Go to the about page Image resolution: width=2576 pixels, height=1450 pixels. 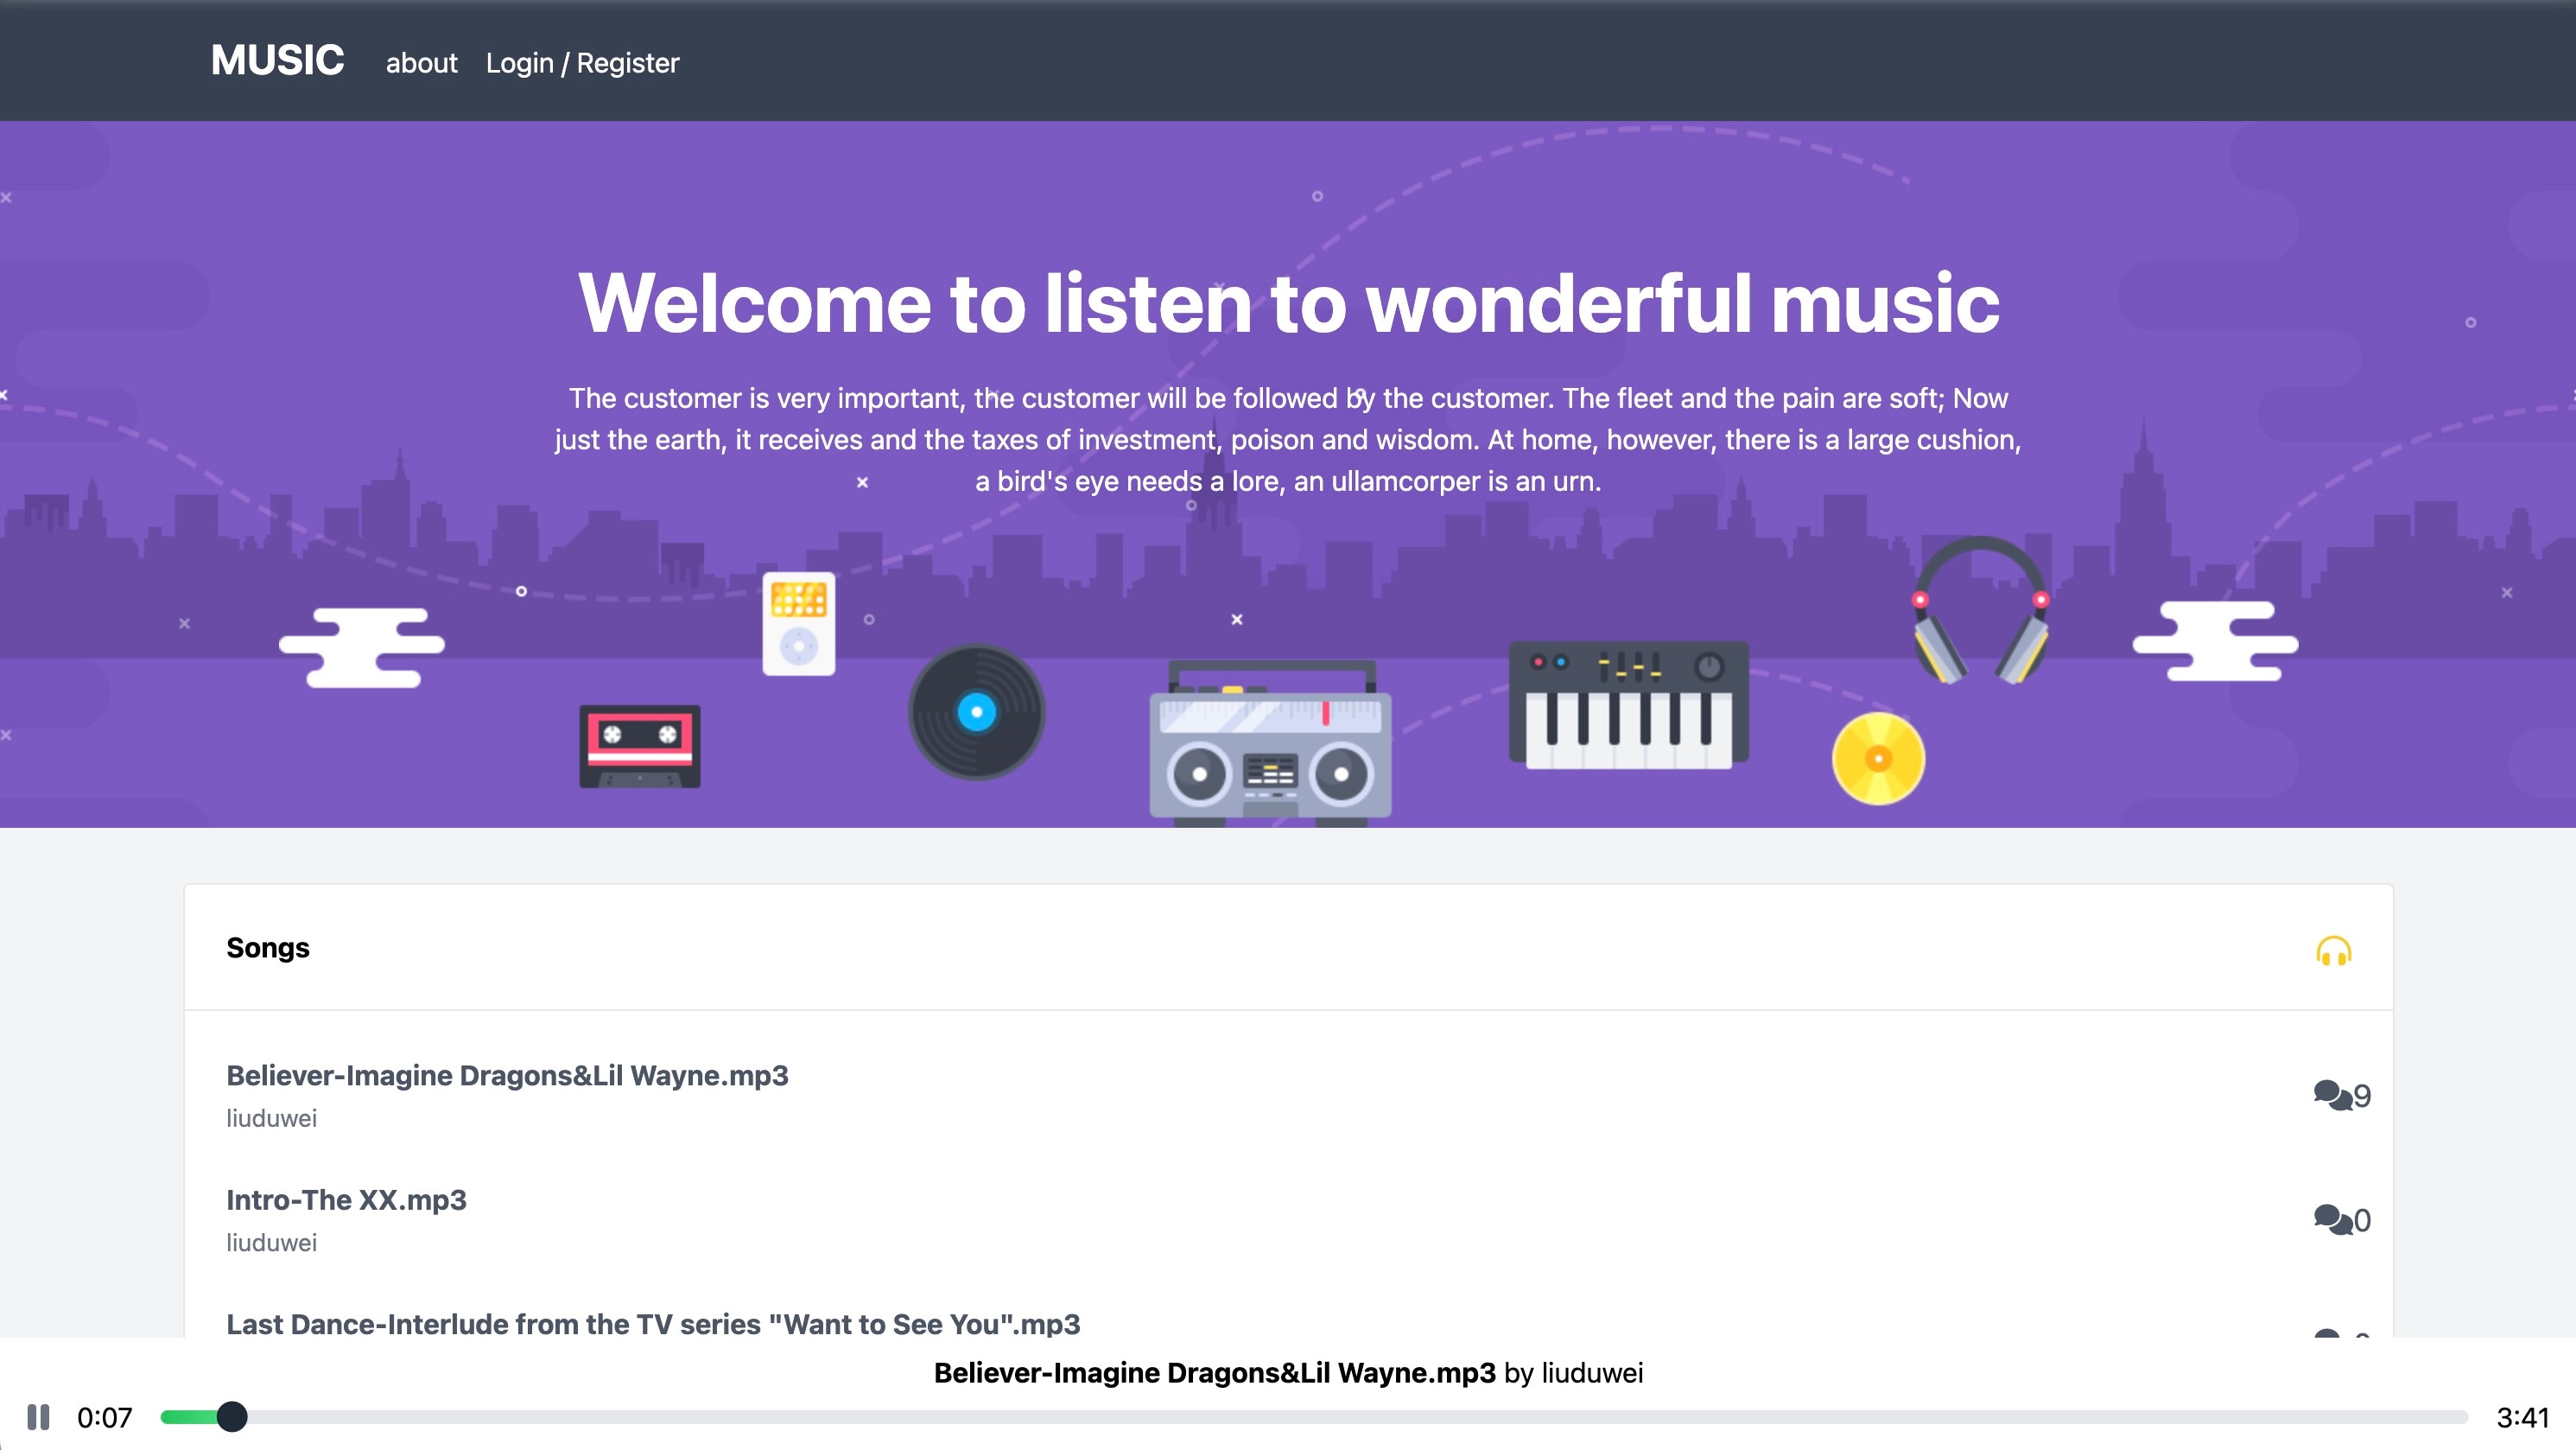421,63
